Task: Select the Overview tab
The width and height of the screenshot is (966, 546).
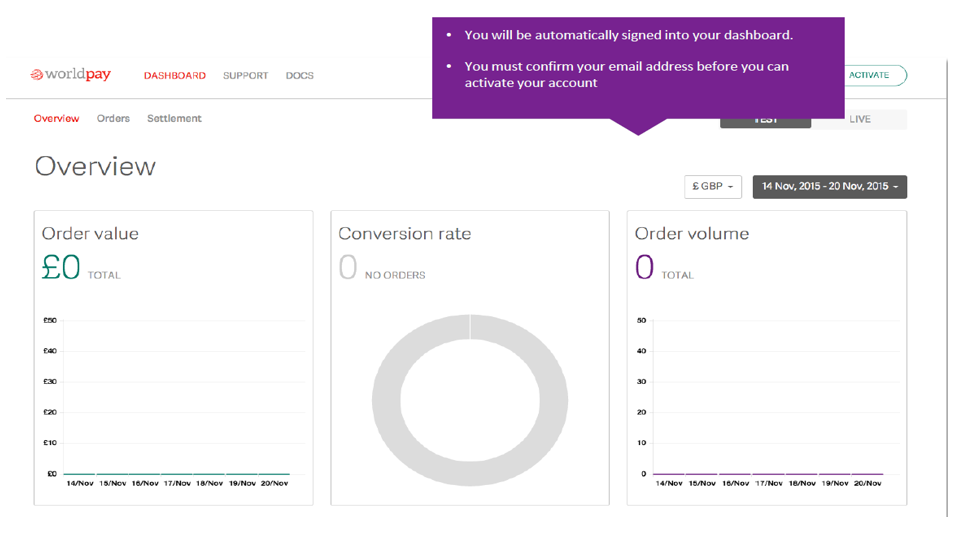Action: coord(56,118)
